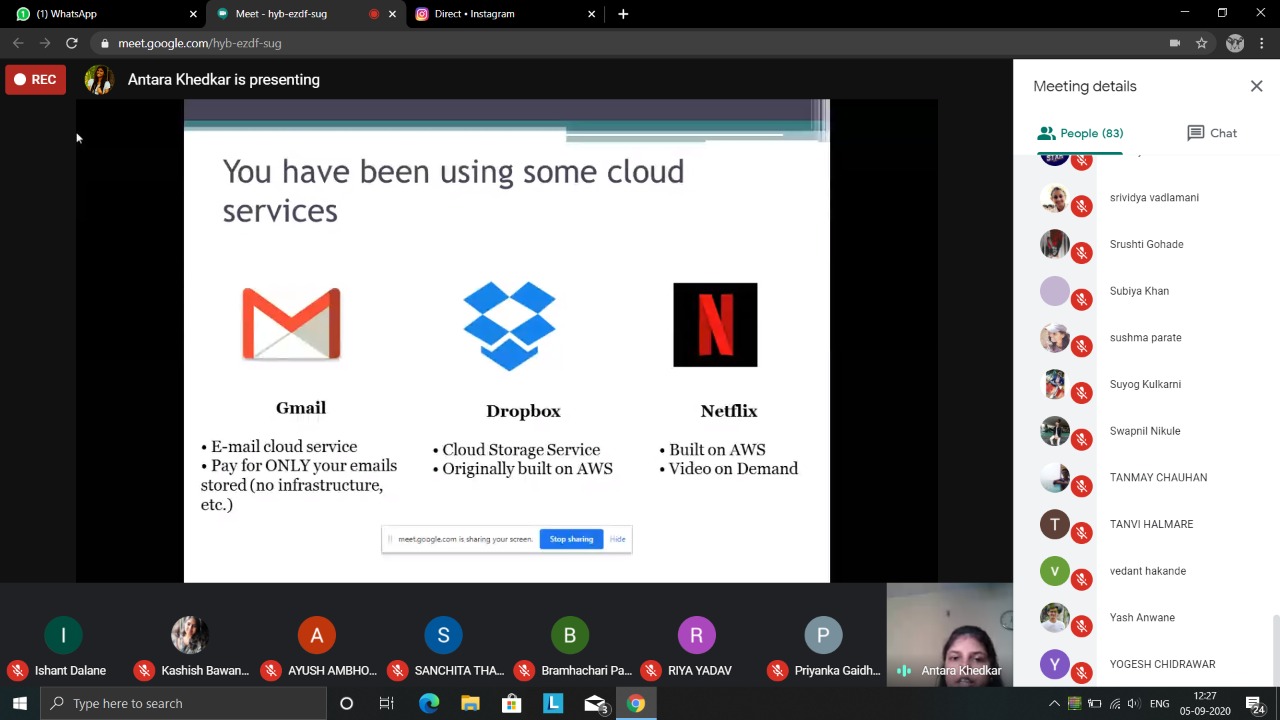Open the Mail app from taskbar
This screenshot has width=1280, height=720.
tap(595, 703)
